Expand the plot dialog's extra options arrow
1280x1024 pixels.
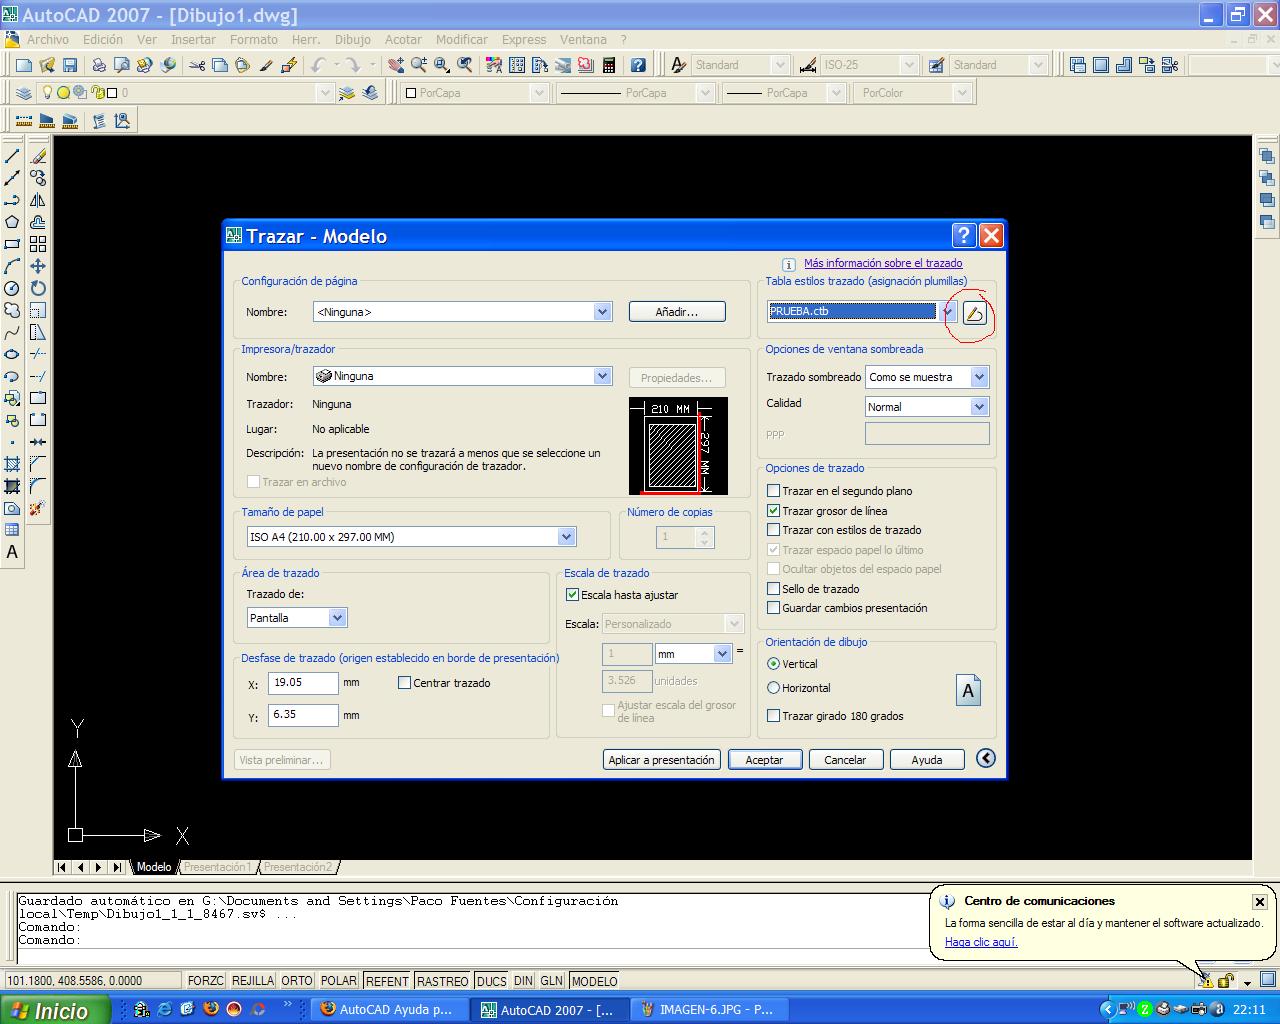985,758
